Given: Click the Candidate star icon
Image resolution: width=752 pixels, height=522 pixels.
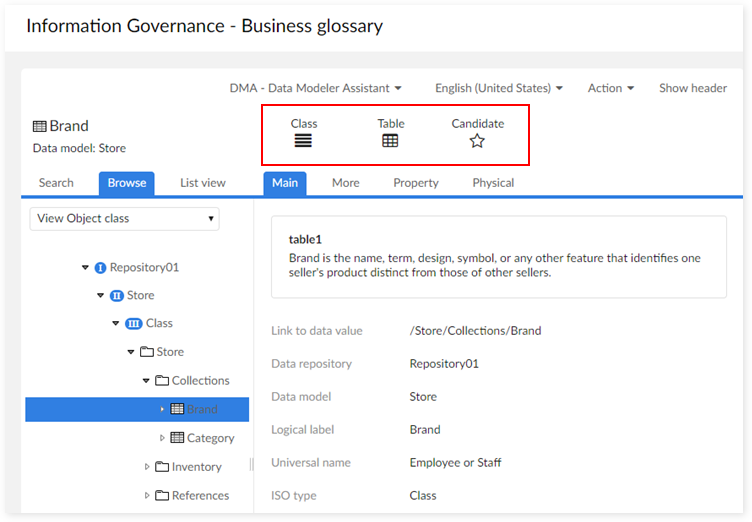Looking at the screenshot, I should coord(477,141).
